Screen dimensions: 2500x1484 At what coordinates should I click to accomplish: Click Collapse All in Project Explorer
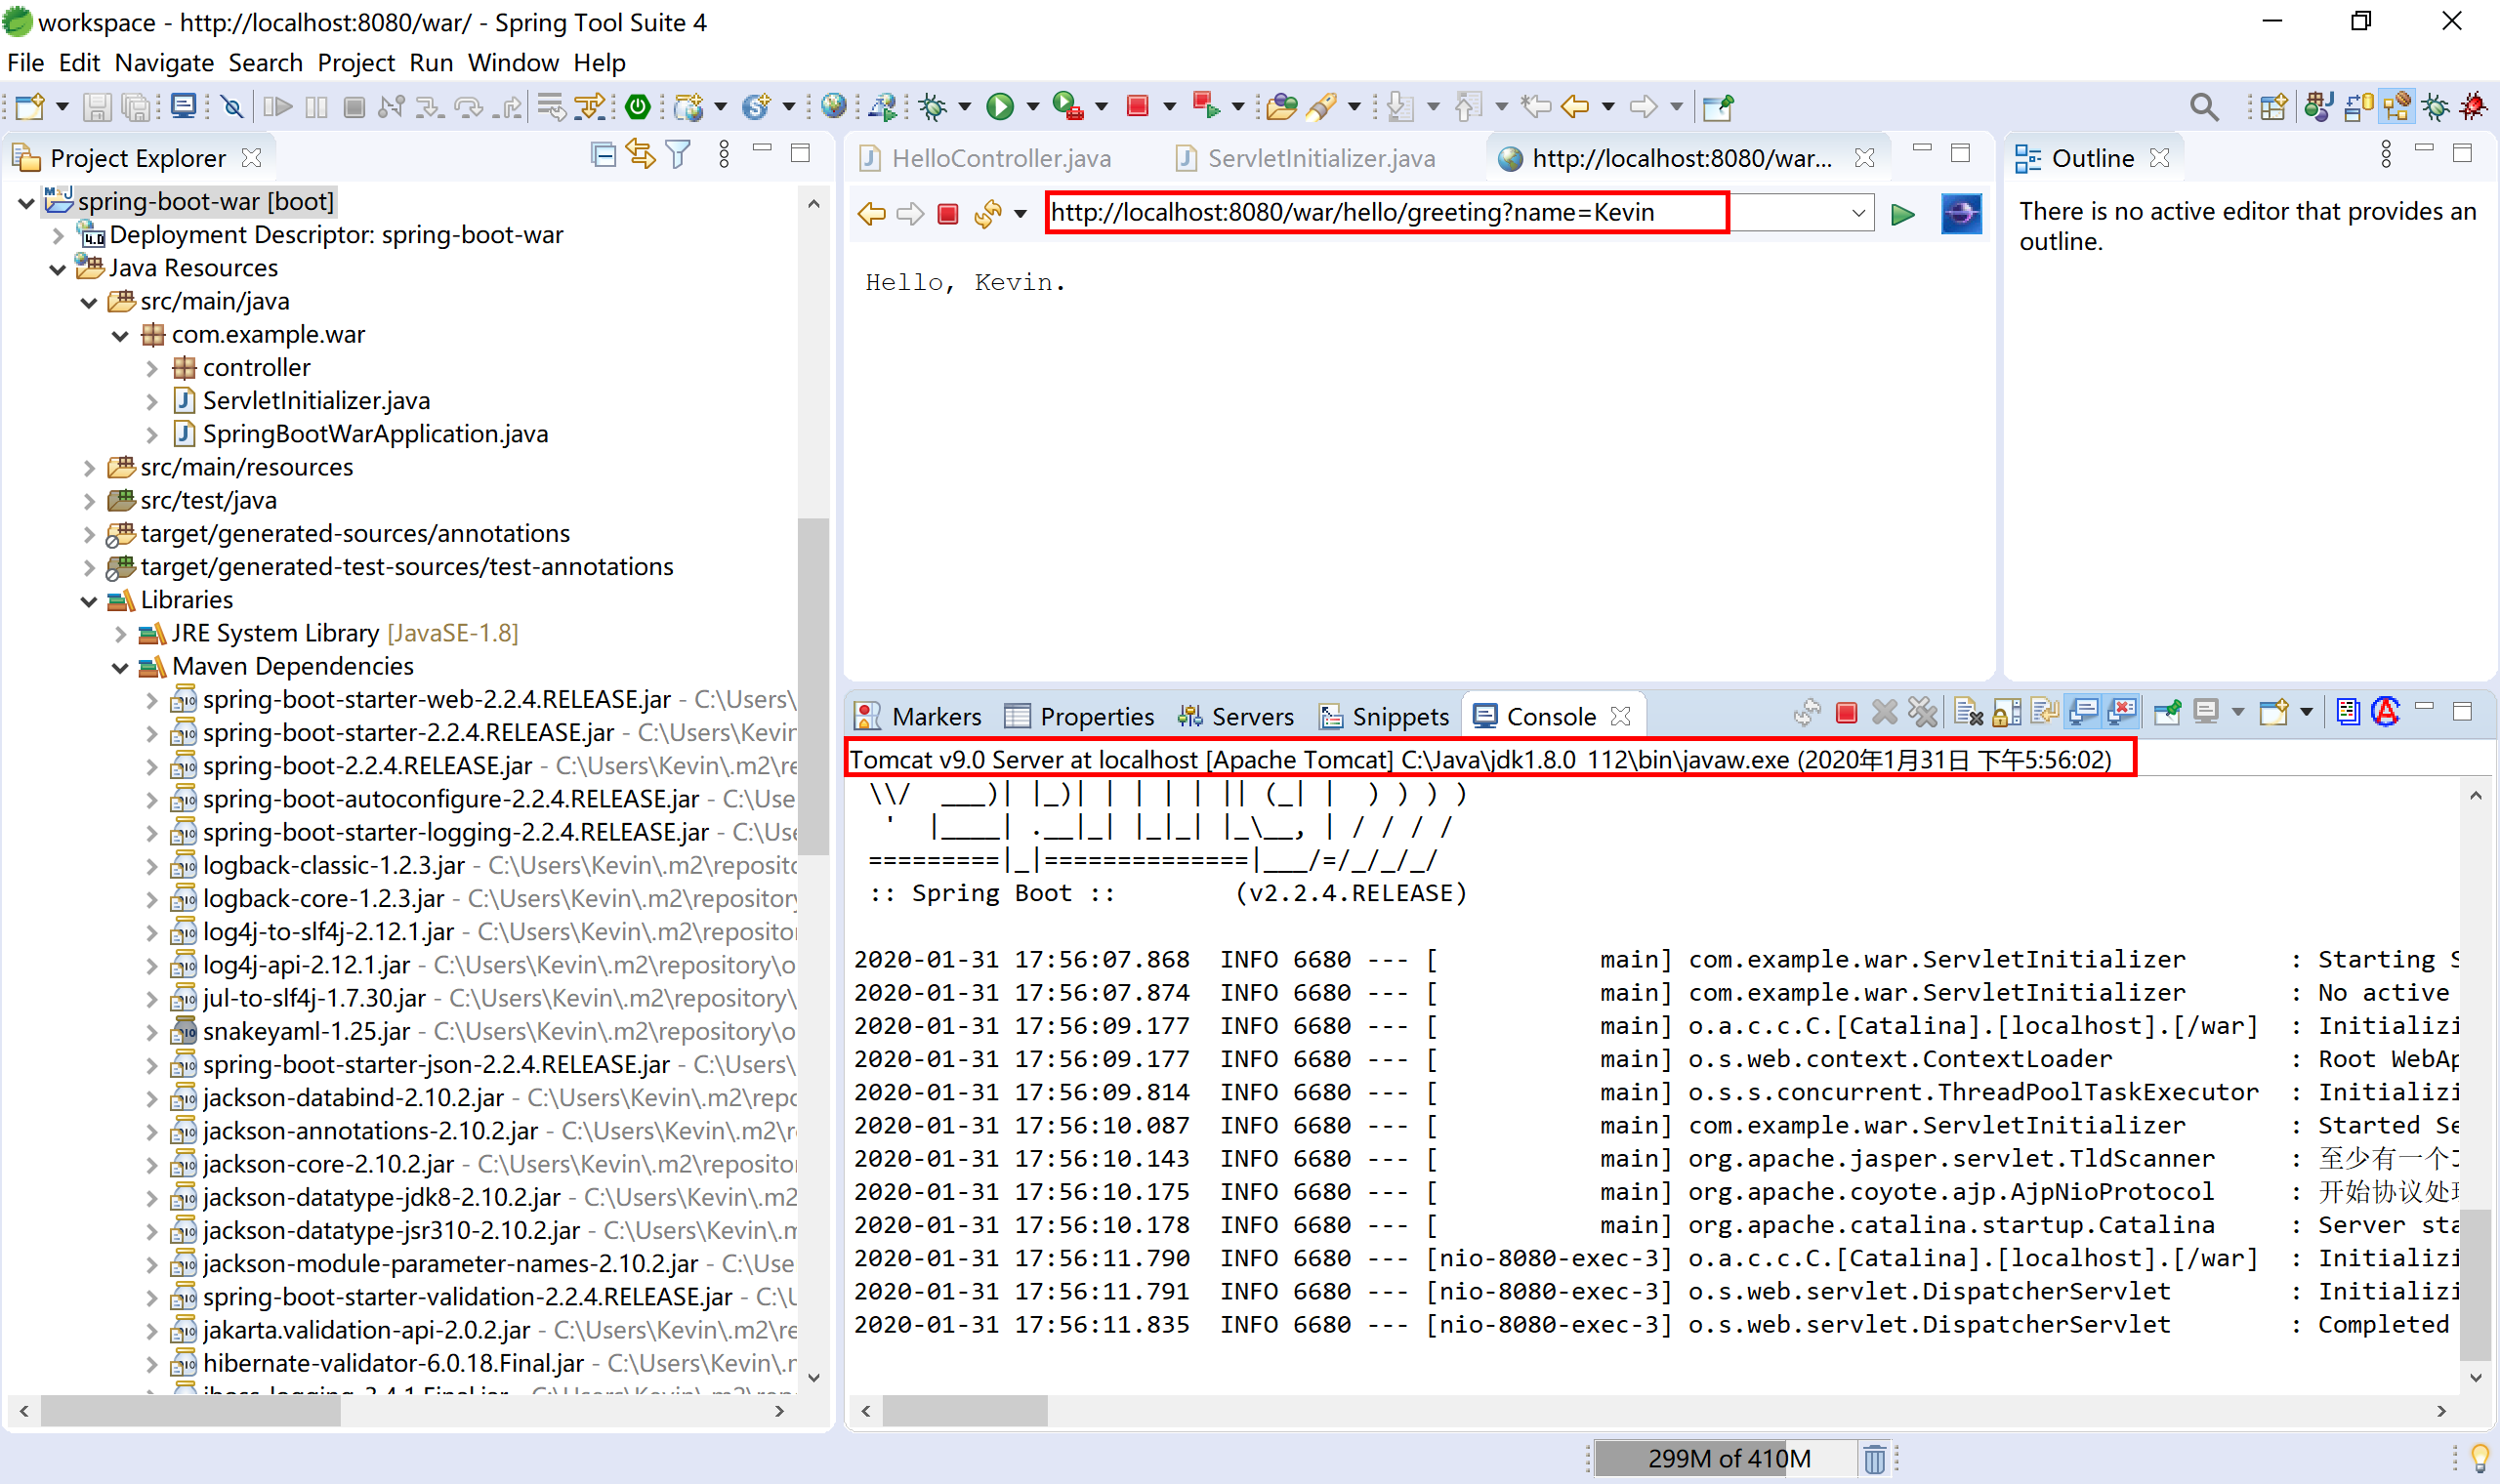tap(603, 155)
